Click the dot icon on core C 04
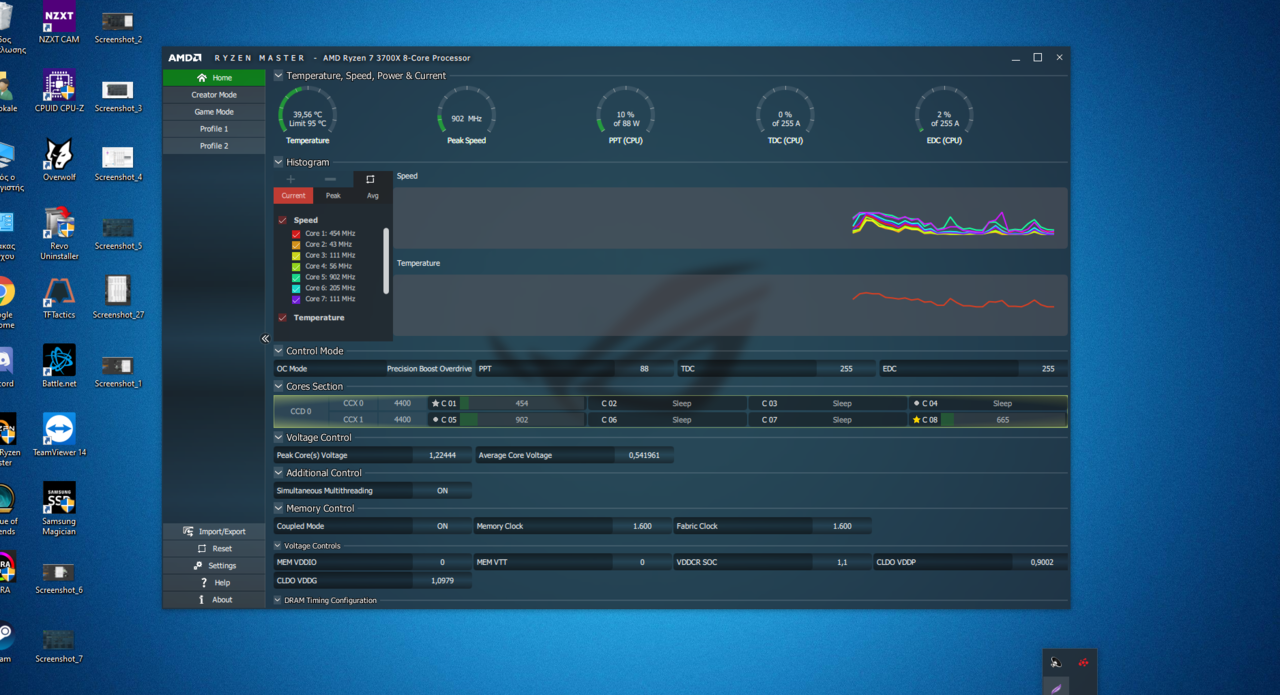Viewport: 1280px width, 695px height. point(917,404)
